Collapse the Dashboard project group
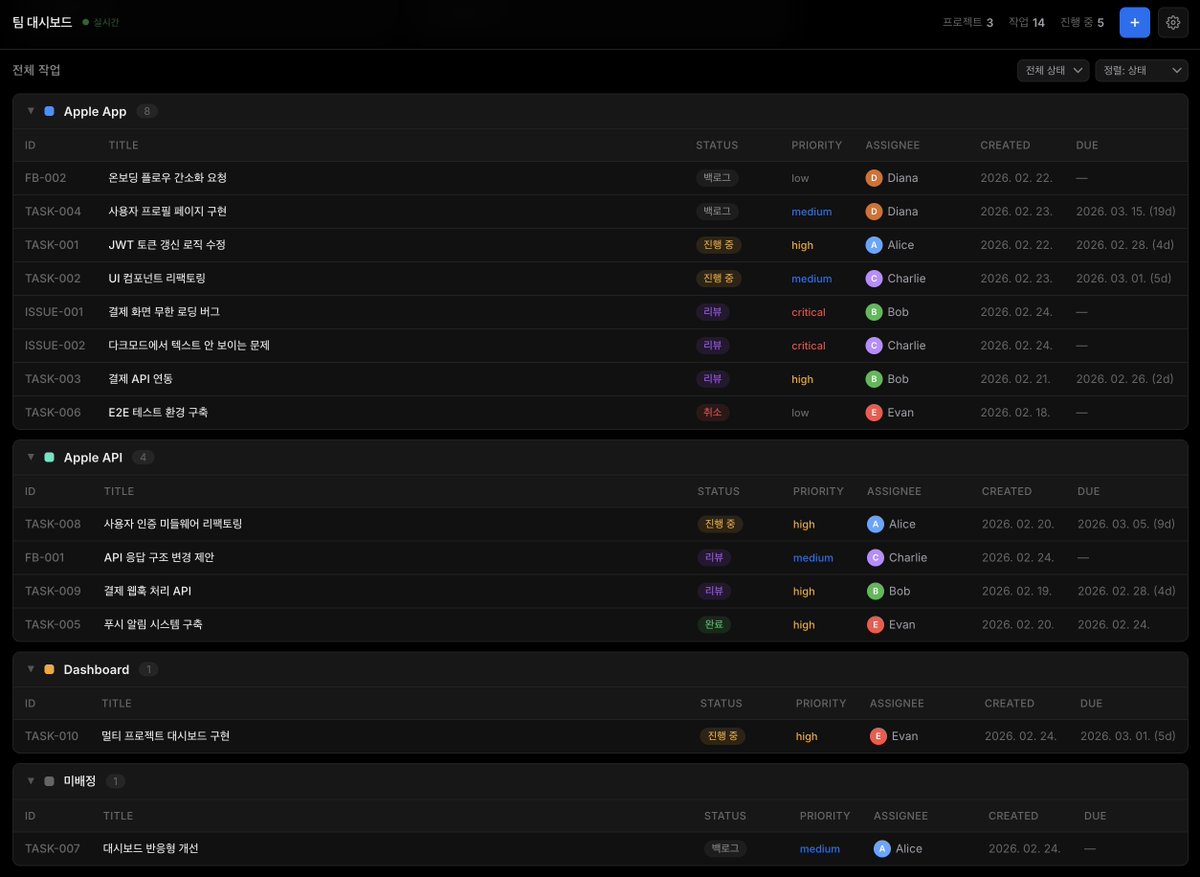 click(x=31, y=669)
